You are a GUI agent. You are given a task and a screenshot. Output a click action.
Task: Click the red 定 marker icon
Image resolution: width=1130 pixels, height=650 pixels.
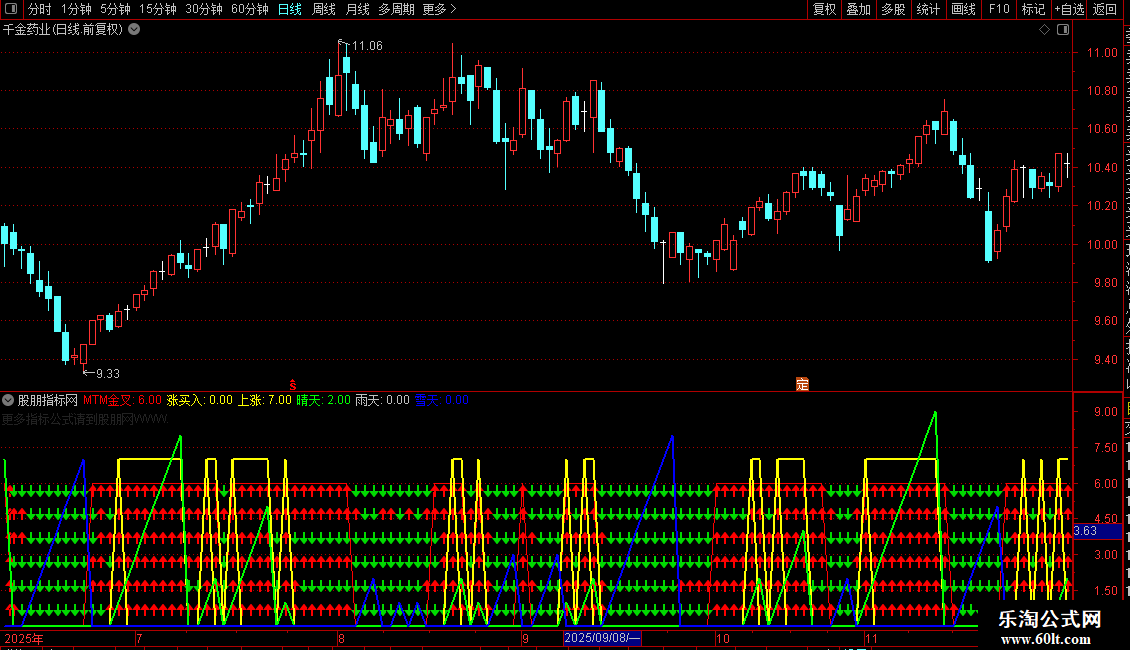click(x=802, y=384)
